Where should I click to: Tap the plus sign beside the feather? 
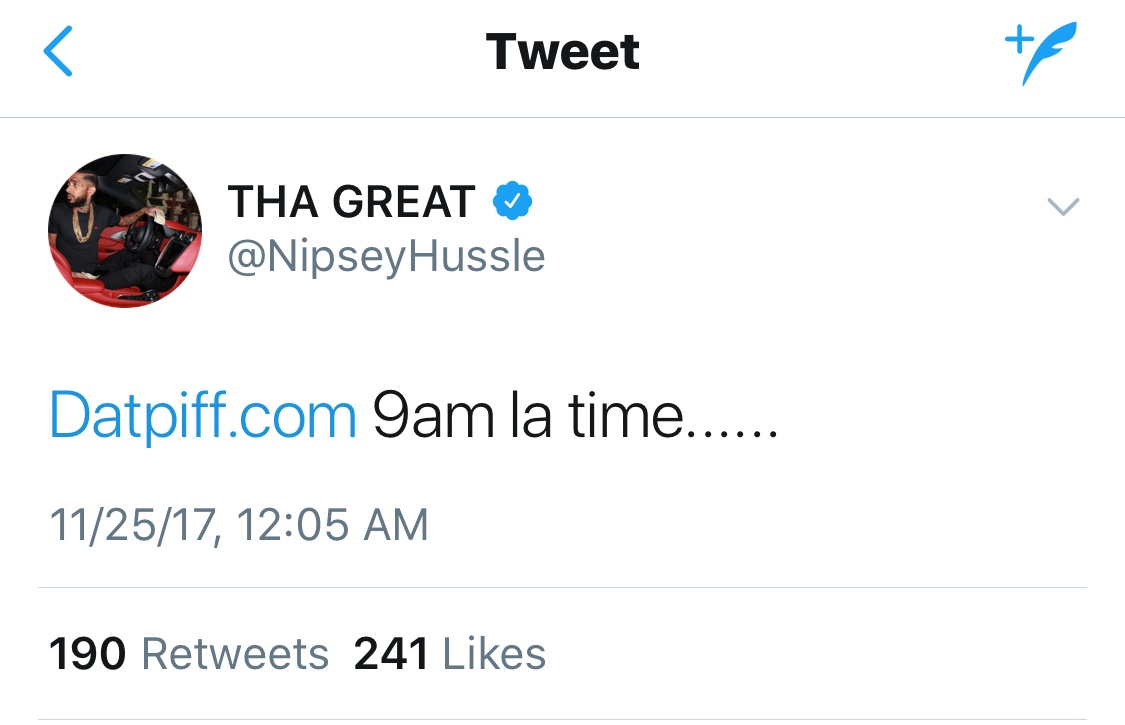coord(1019,39)
